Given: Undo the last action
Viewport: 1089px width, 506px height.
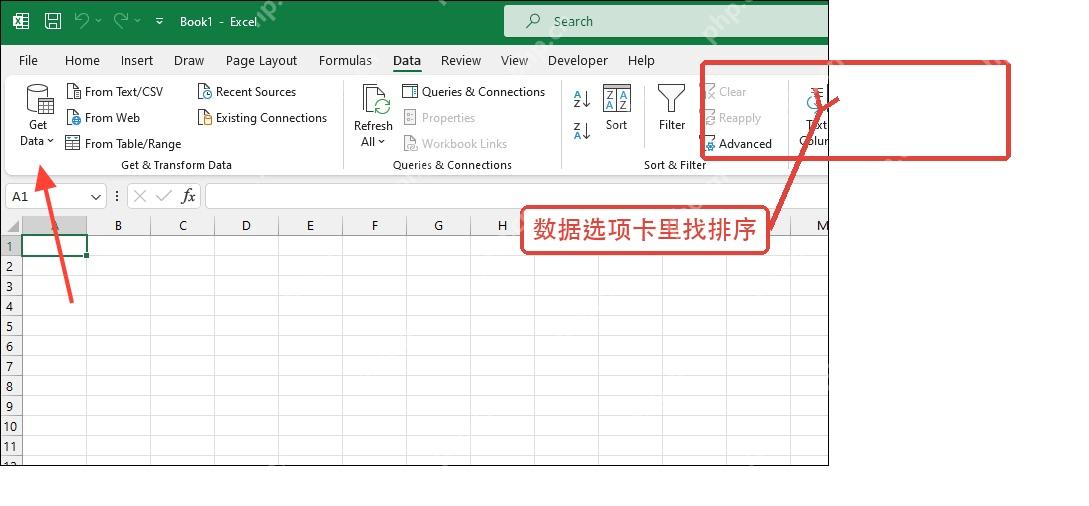Looking at the screenshot, I should coord(82,21).
